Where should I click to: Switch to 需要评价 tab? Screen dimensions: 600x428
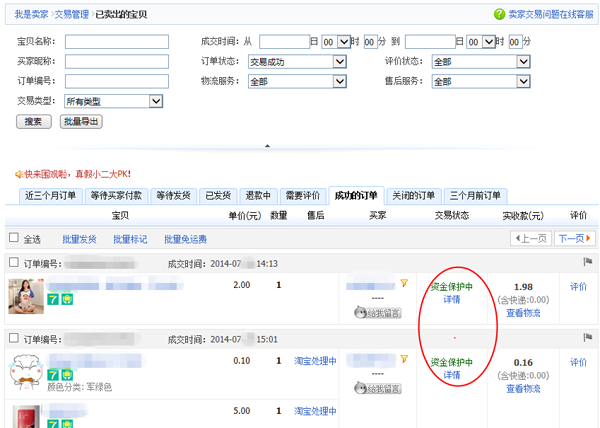(x=303, y=196)
